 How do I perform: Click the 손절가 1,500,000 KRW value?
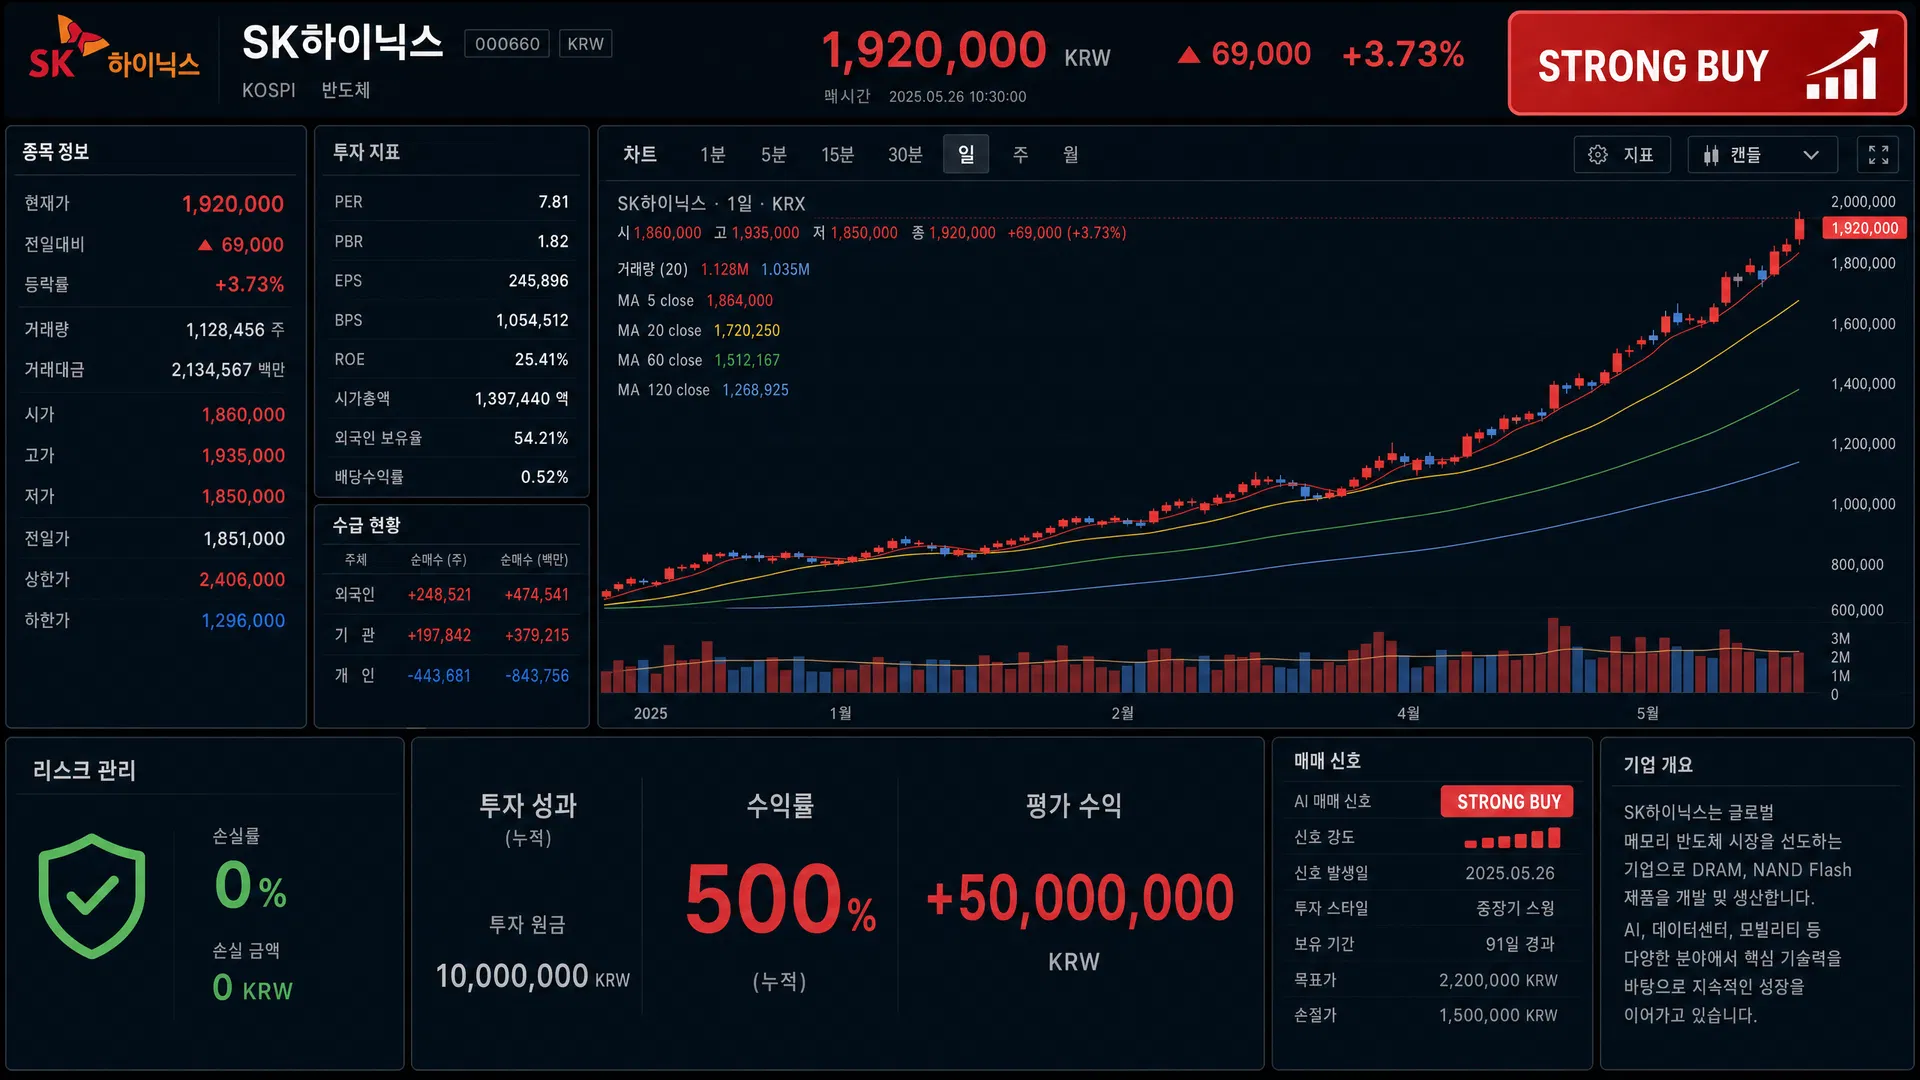point(1498,1016)
